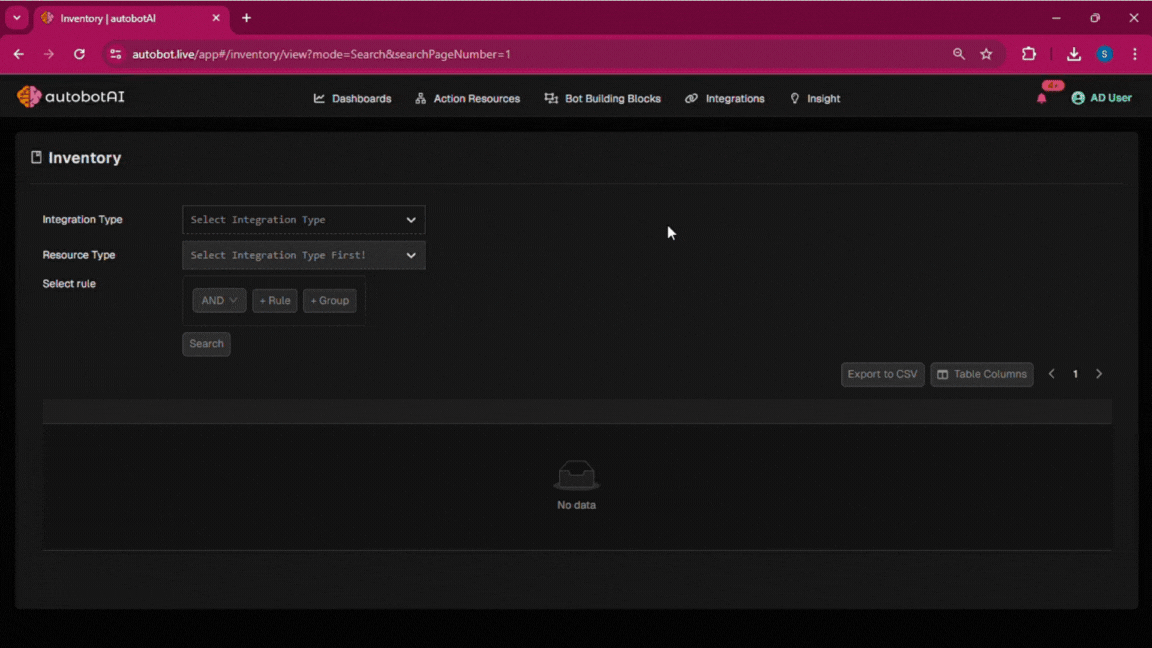Go to previous results page arrow

1052,374
